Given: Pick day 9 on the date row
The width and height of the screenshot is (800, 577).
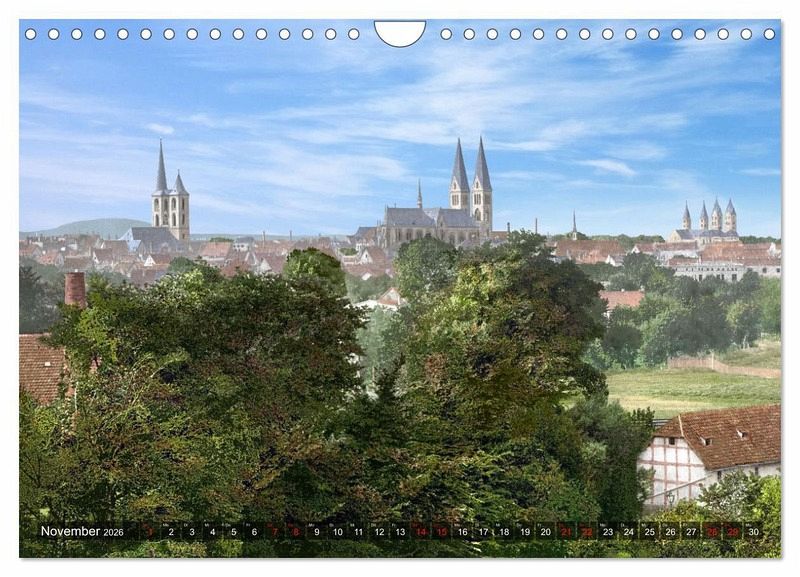Looking at the screenshot, I should (316, 533).
